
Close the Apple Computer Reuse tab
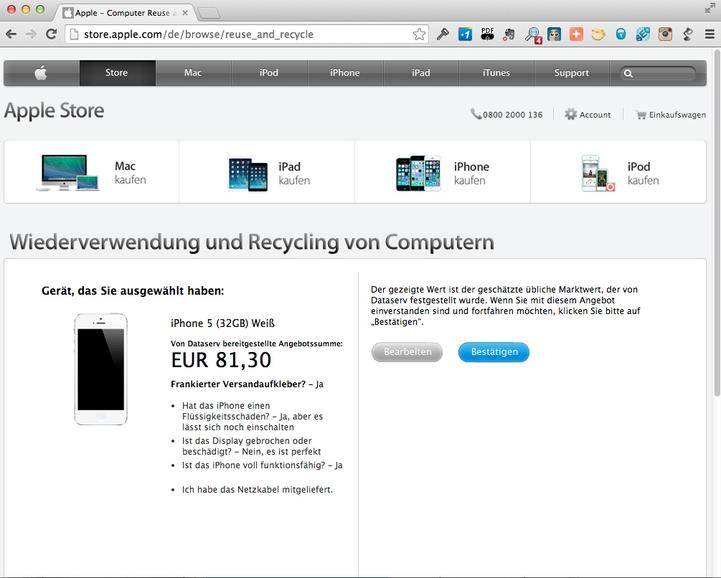pyautogui.click(x=185, y=13)
